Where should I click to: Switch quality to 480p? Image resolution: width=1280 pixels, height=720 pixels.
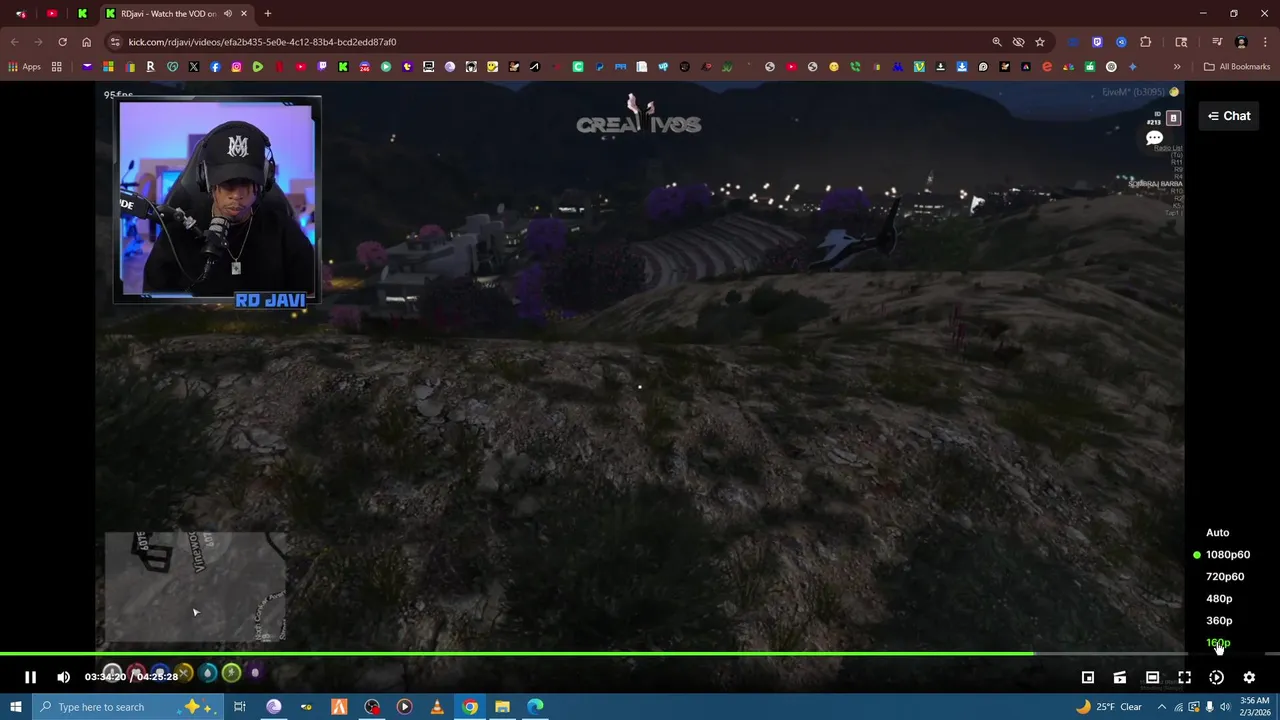coord(1219,599)
